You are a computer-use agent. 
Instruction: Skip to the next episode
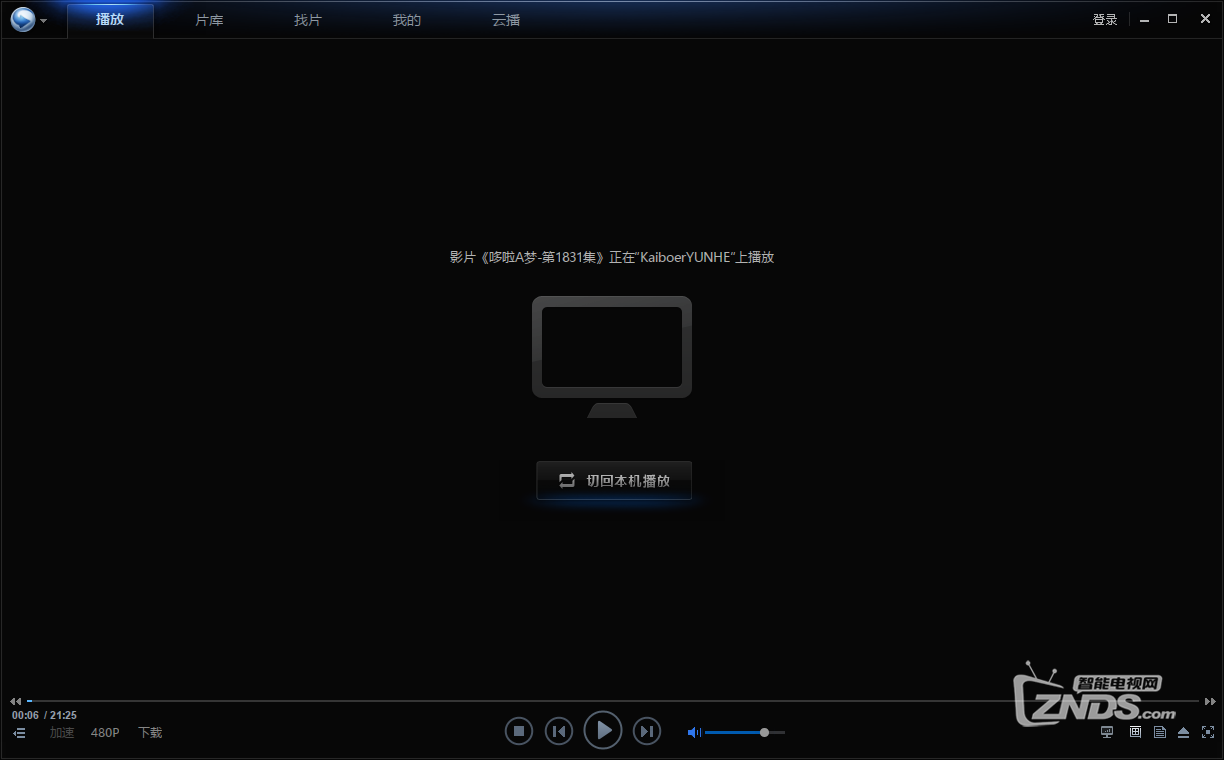pyautogui.click(x=647, y=731)
